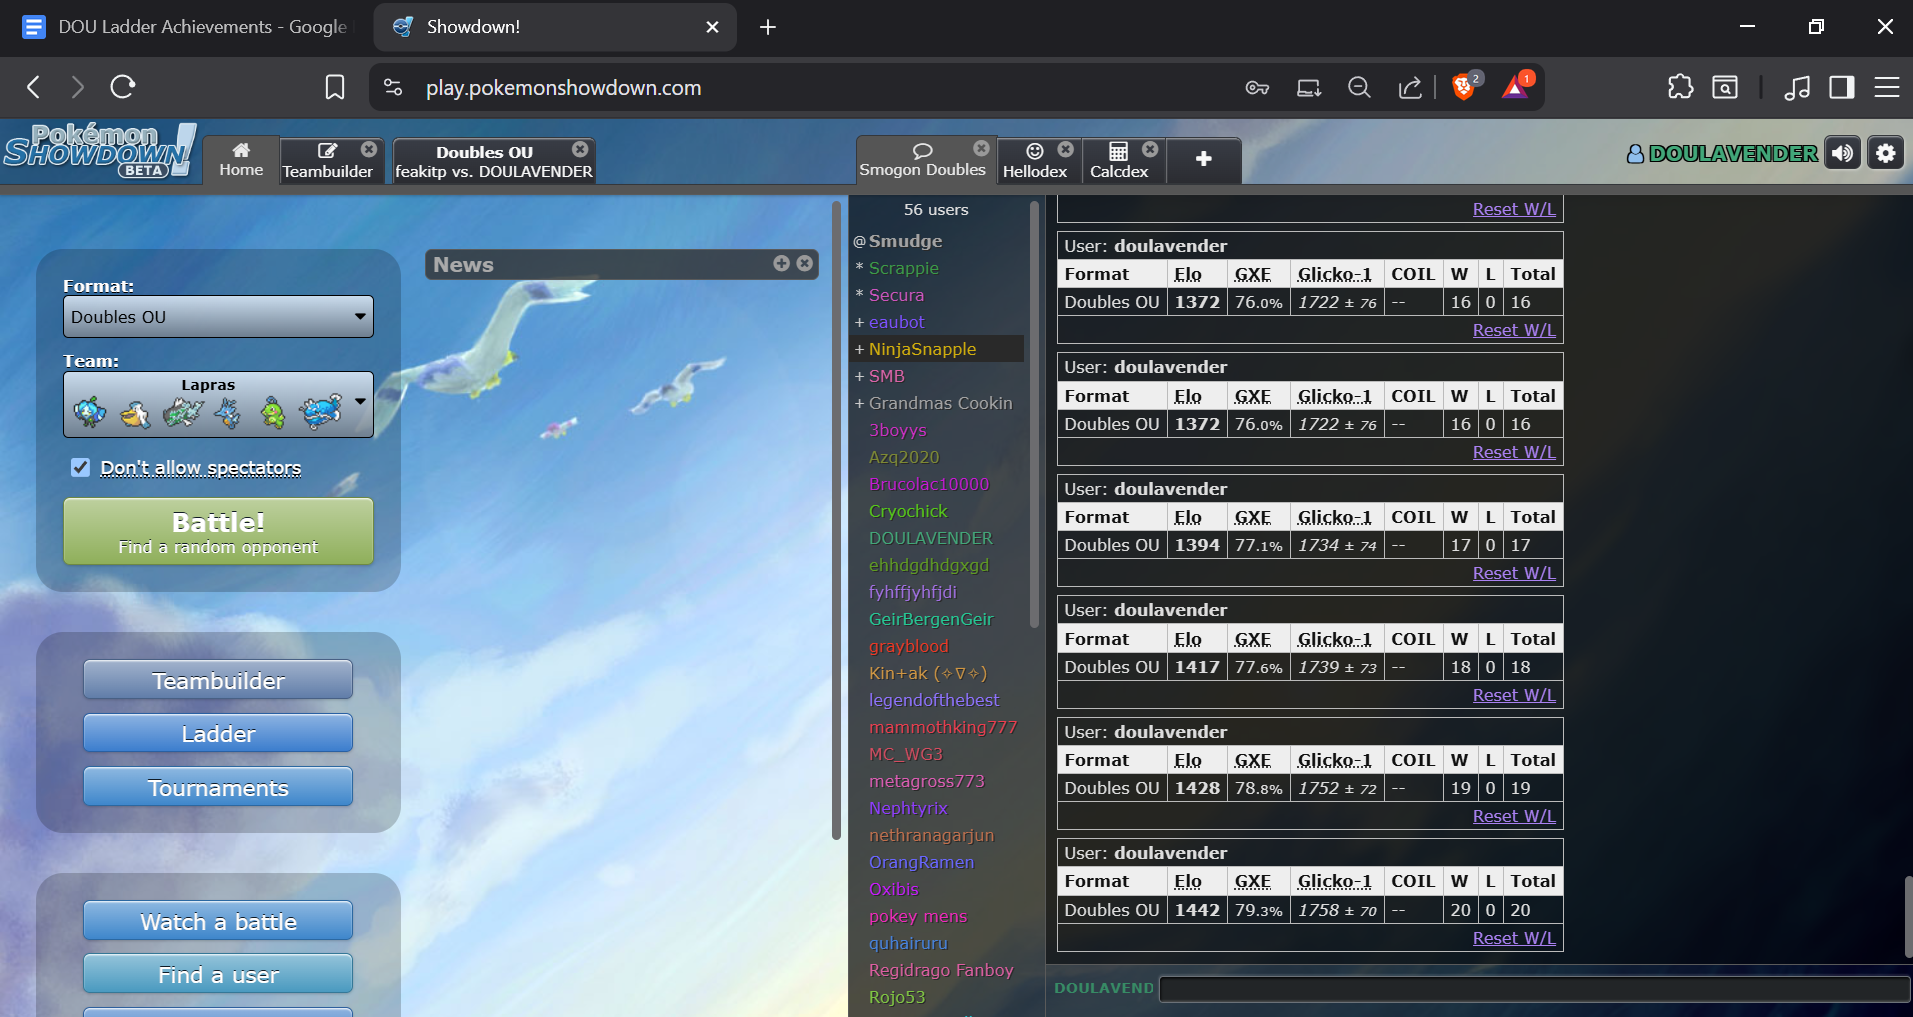
Task: Open the Hellodex tab
Action: pos(1035,160)
